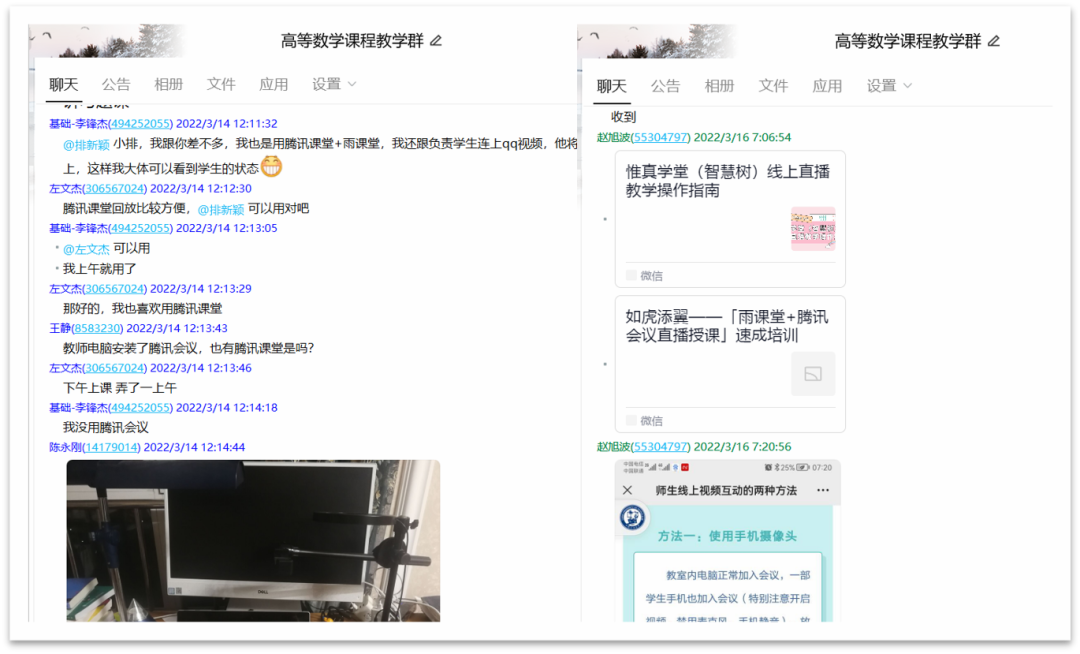Open the computer monitor photo in the left chat
The height and width of the screenshot is (654, 1080).
tap(253, 540)
